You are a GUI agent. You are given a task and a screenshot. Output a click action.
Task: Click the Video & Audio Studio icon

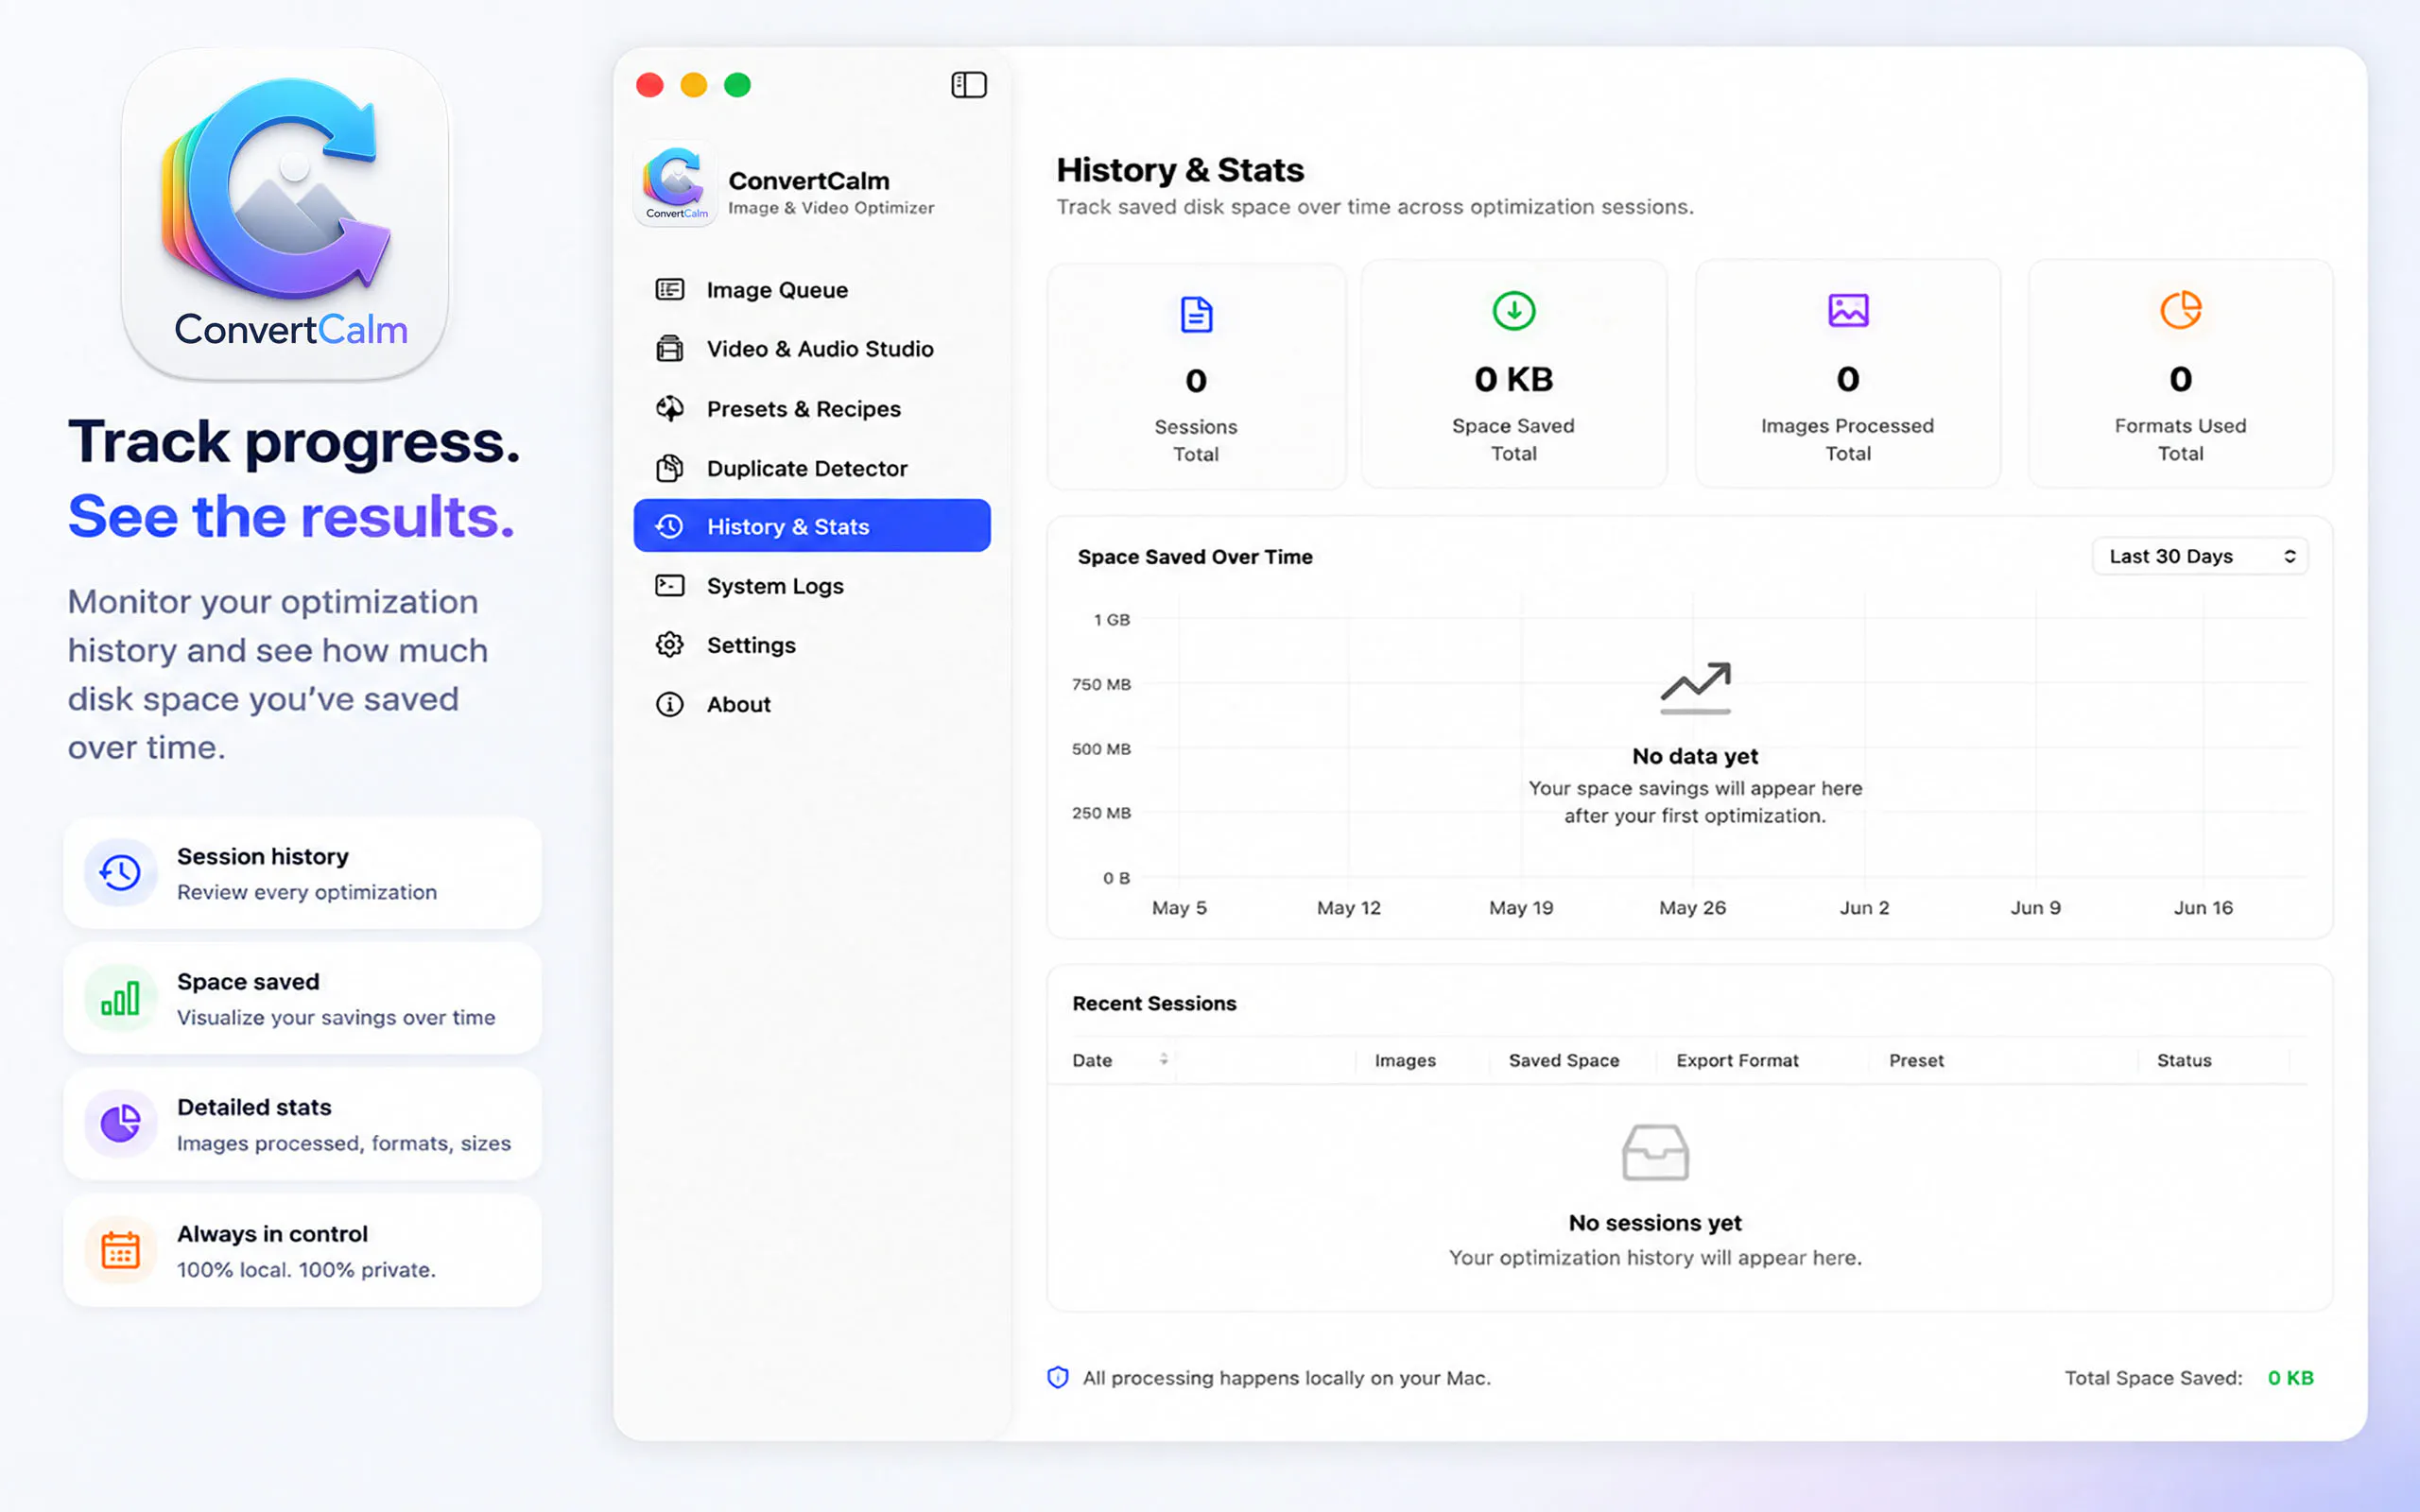(669, 349)
